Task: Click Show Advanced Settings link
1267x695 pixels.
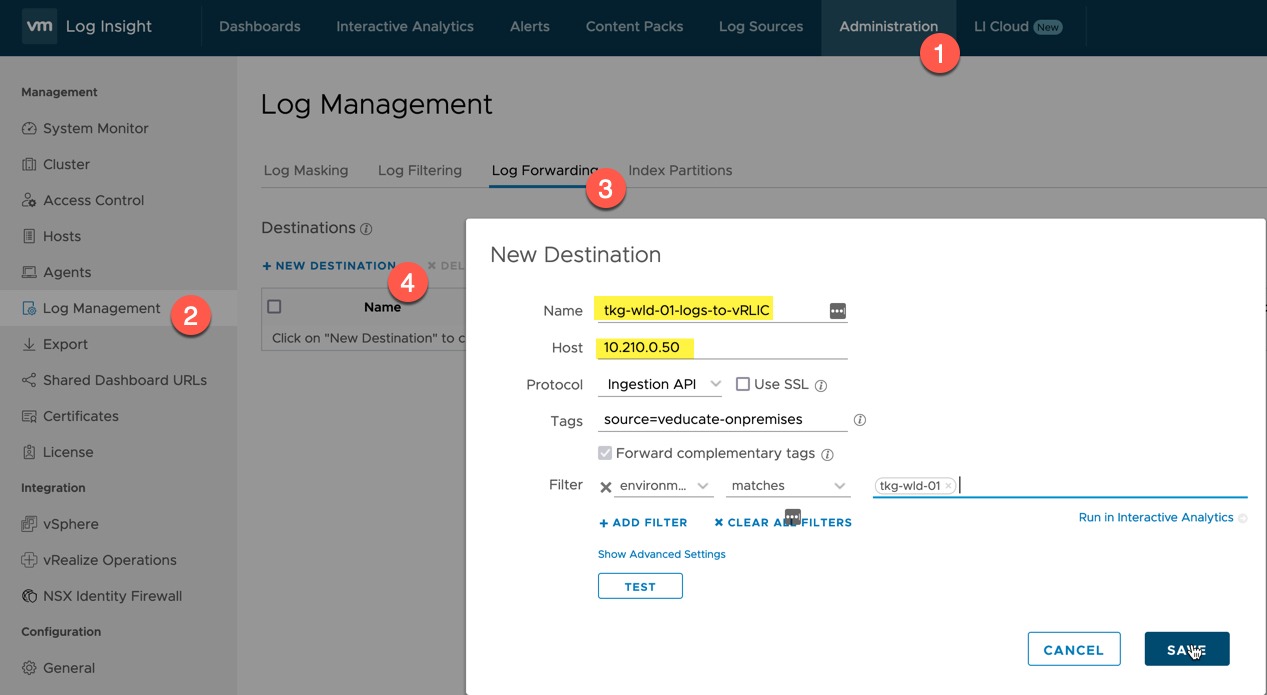Action: click(662, 554)
